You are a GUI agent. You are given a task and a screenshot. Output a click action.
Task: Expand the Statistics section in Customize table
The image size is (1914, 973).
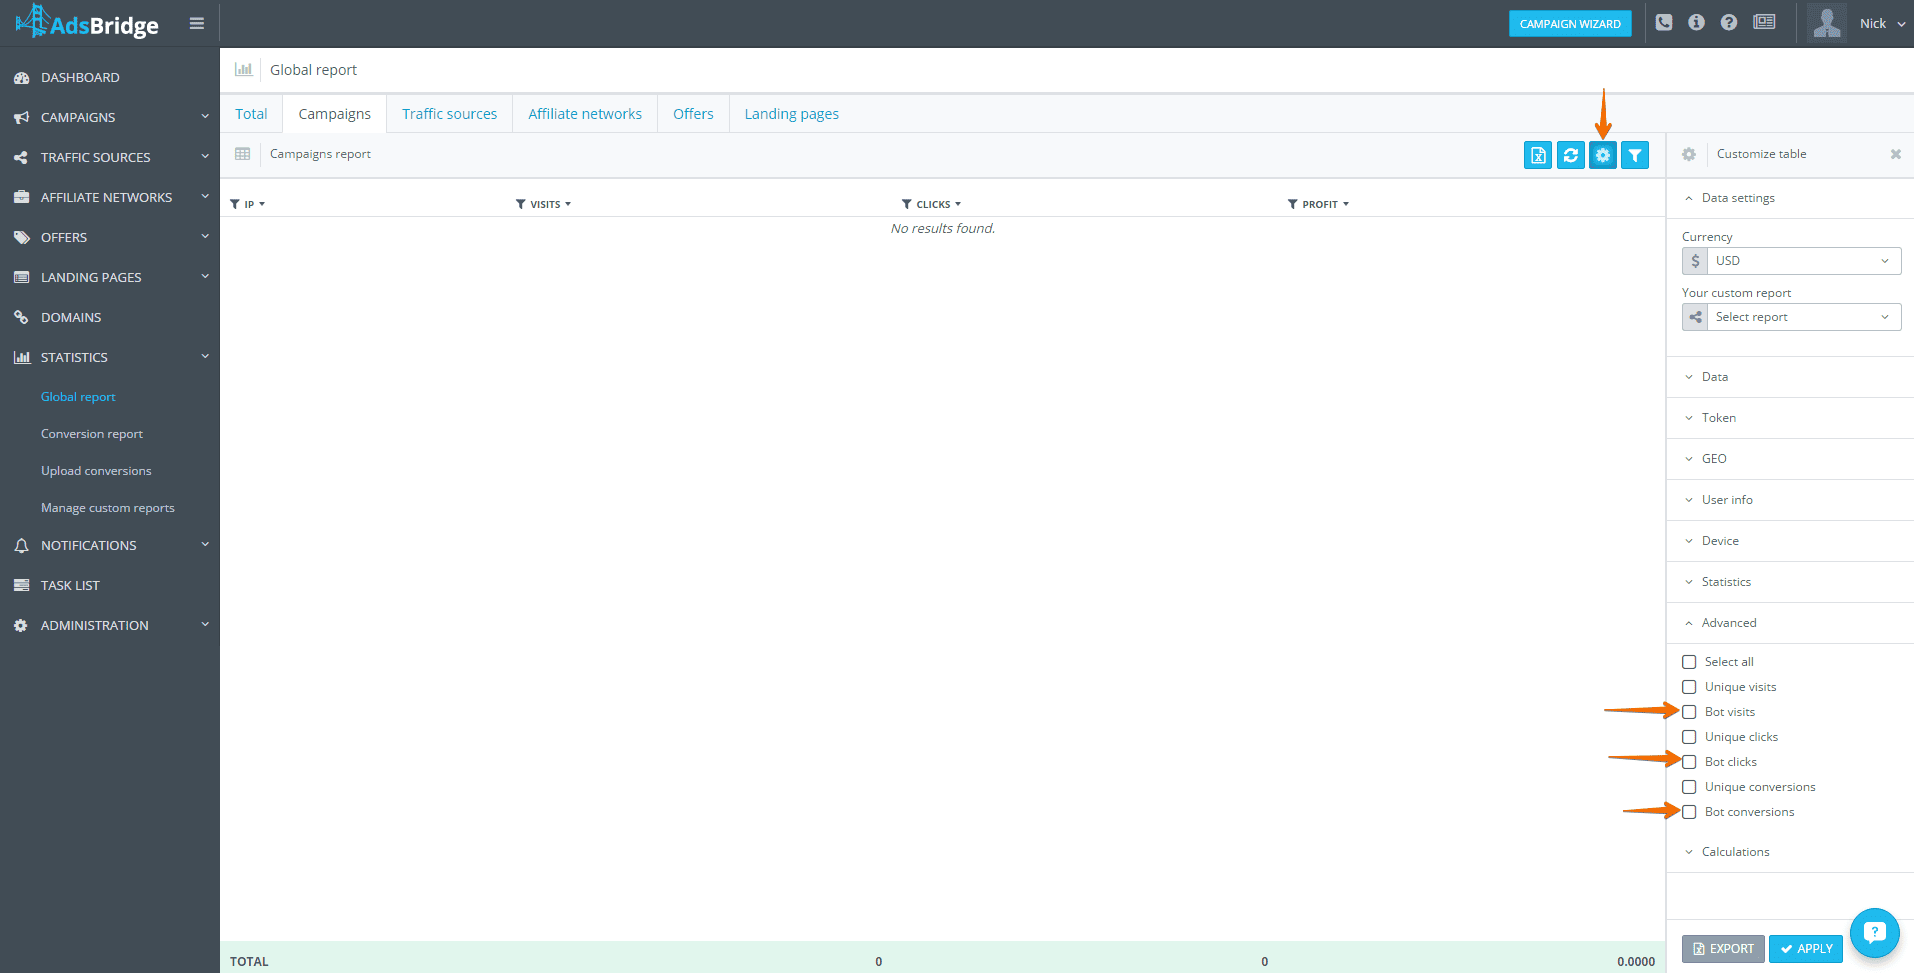[1790, 582]
